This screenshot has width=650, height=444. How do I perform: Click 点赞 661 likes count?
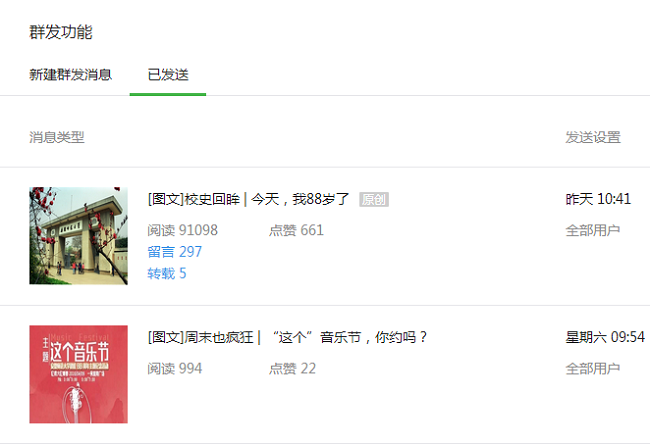tap(296, 230)
